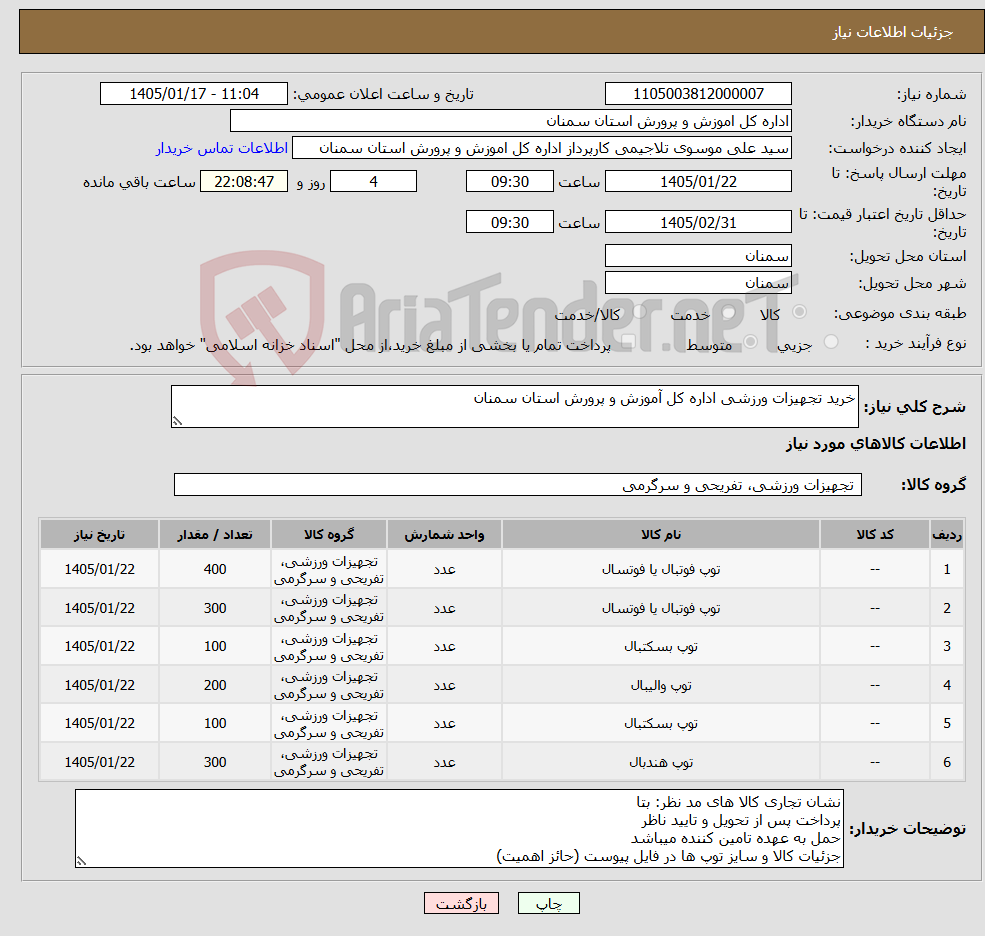This screenshot has width=985, height=936.
Task: Click the توپ هندبال product name
Action: 661,762
